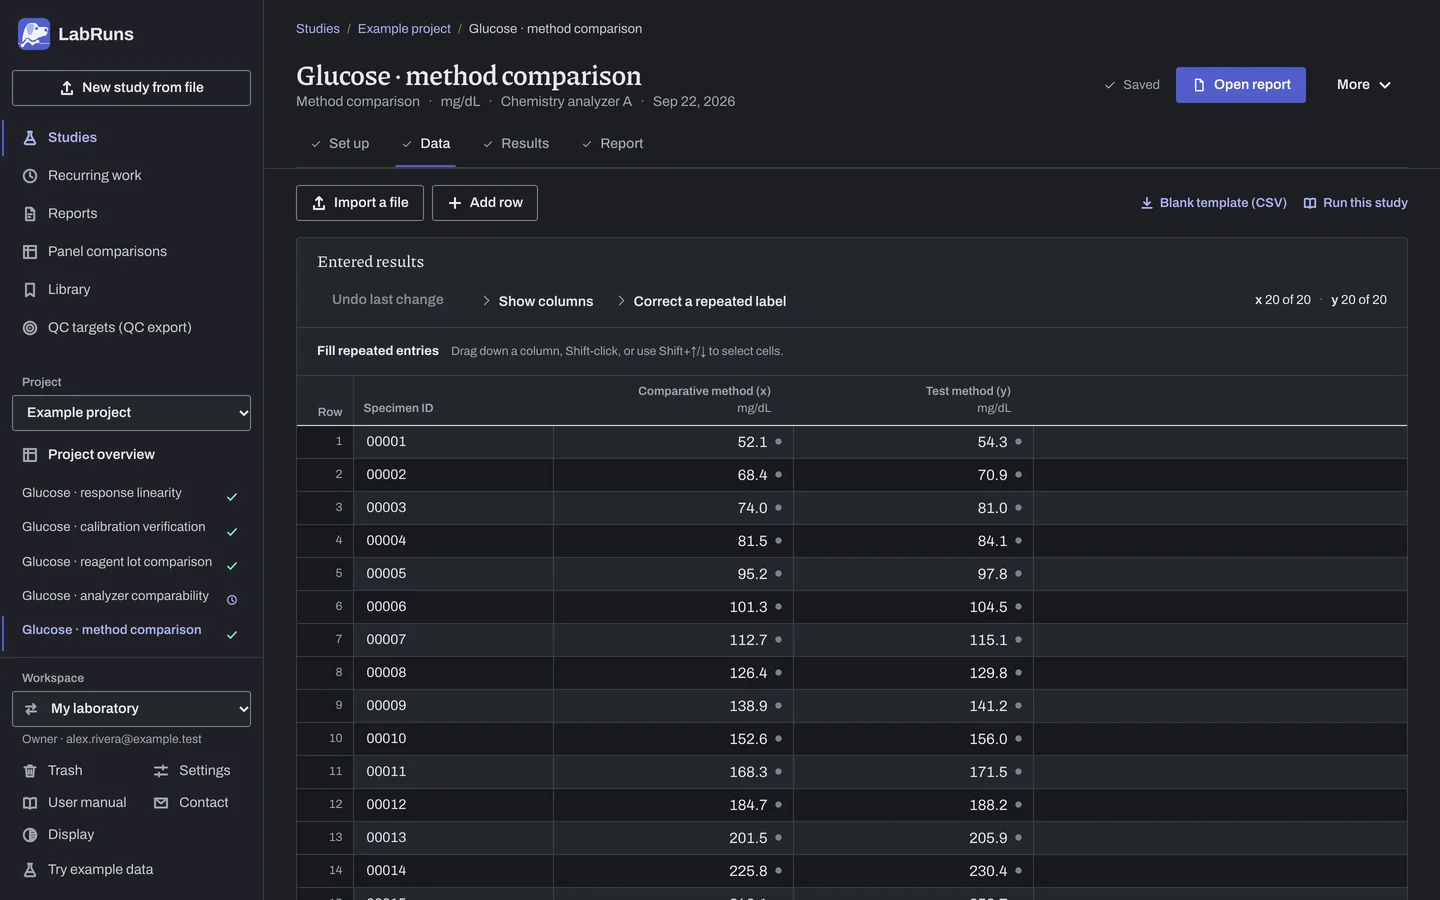Switch to the Set up tab

339,144
